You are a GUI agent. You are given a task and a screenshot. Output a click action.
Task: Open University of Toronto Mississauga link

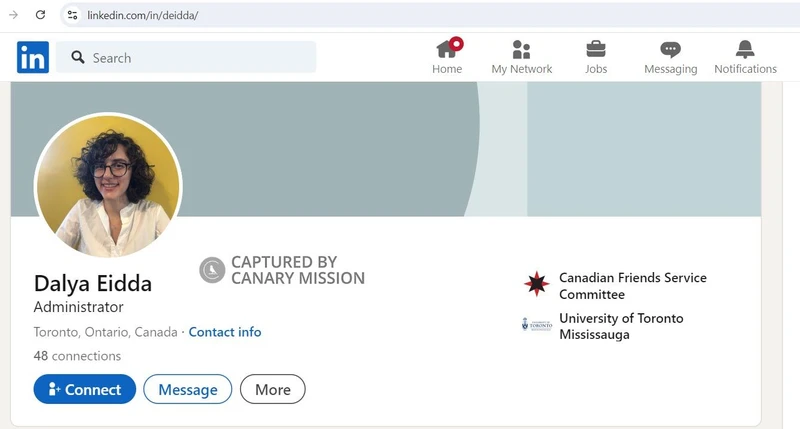[621, 326]
